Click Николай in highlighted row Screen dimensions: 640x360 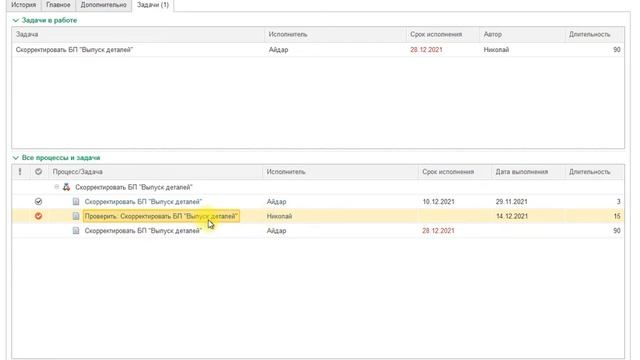click(x=279, y=216)
